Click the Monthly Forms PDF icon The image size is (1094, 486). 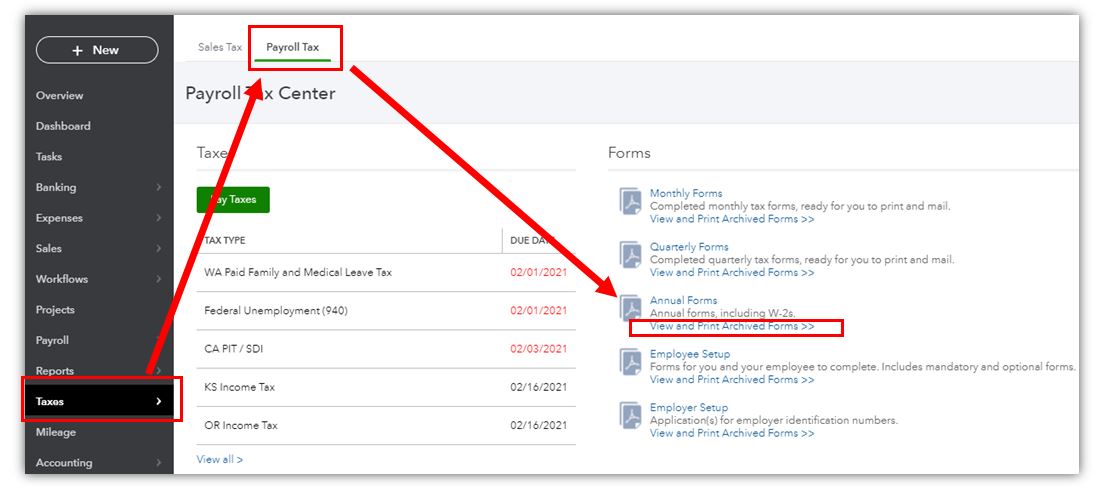(x=631, y=202)
